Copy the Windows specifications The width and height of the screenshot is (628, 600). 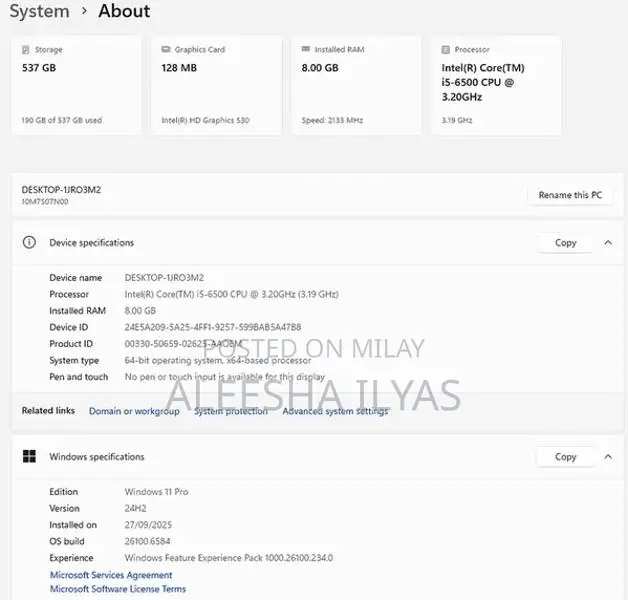click(565, 457)
